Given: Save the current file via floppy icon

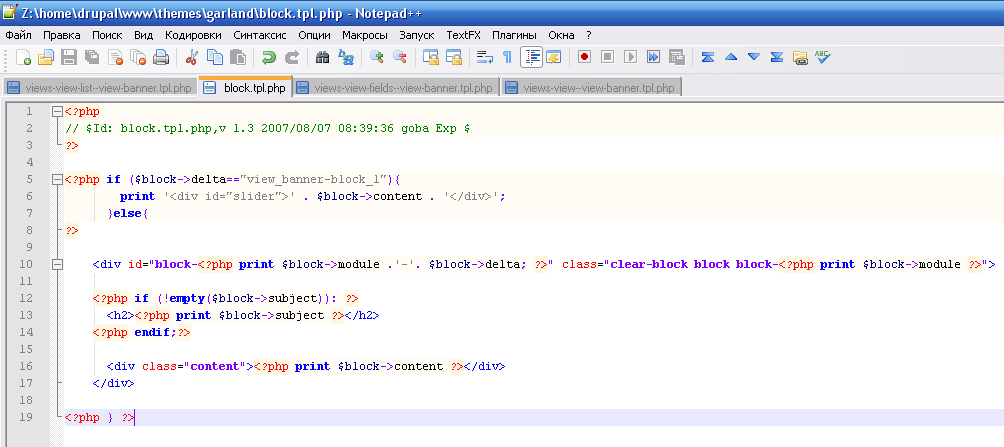Looking at the screenshot, I should (x=69, y=58).
